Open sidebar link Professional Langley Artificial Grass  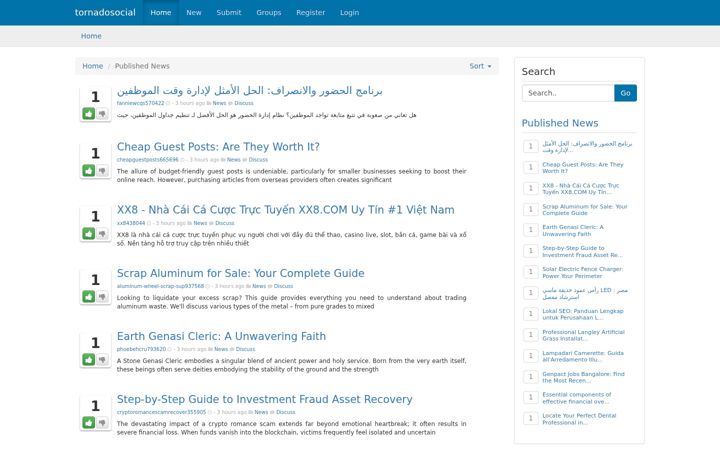tap(583, 335)
